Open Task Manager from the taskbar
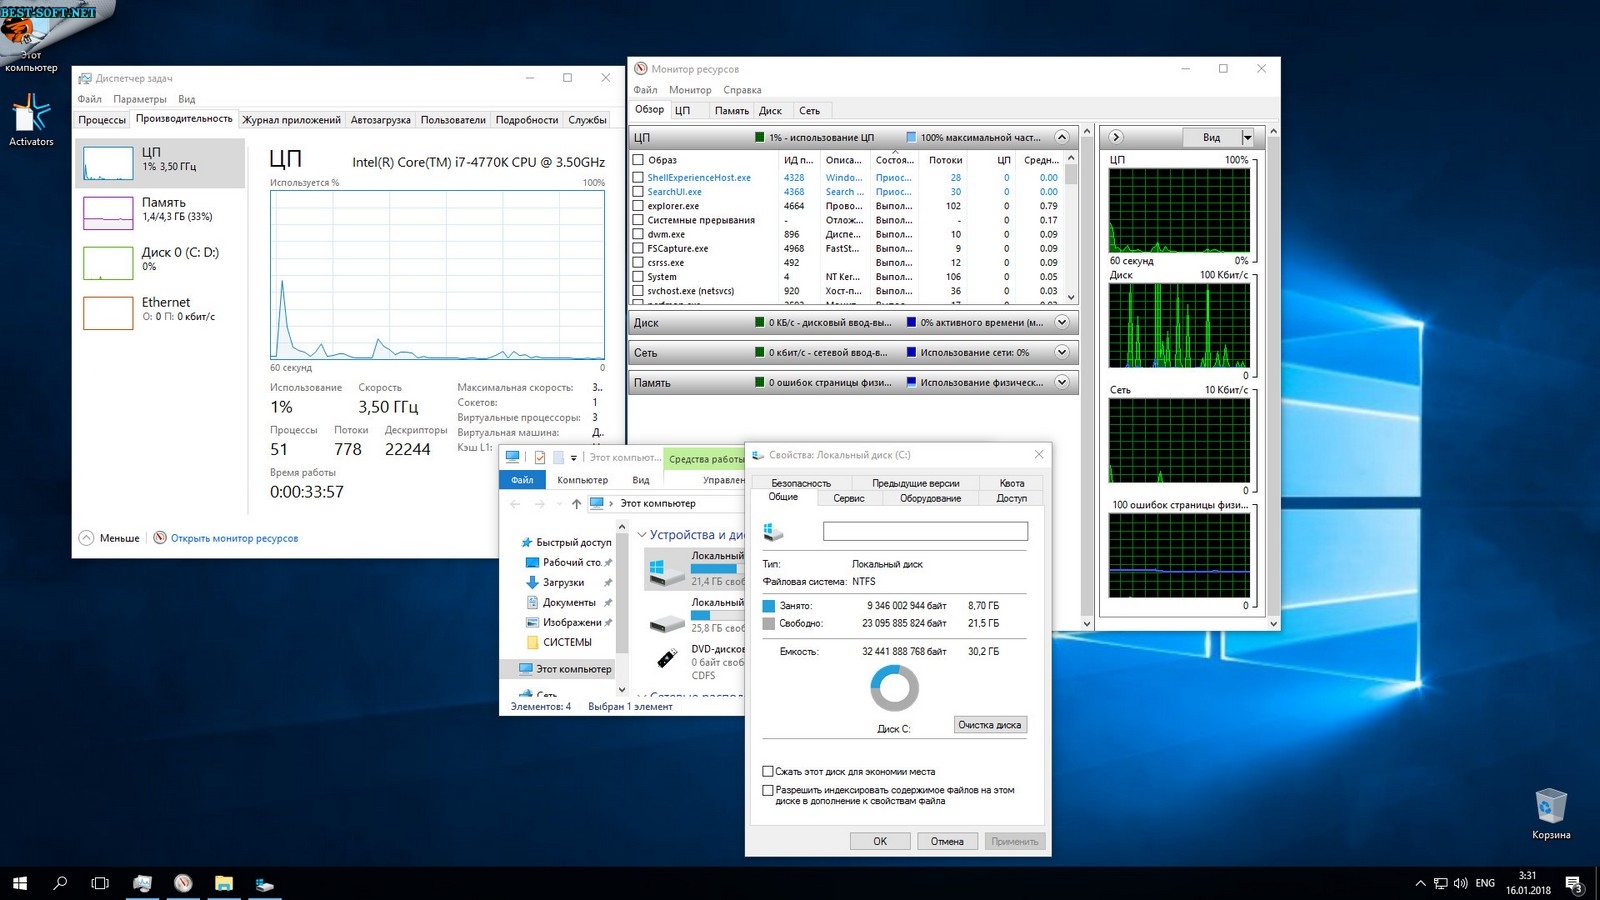 click(142, 883)
